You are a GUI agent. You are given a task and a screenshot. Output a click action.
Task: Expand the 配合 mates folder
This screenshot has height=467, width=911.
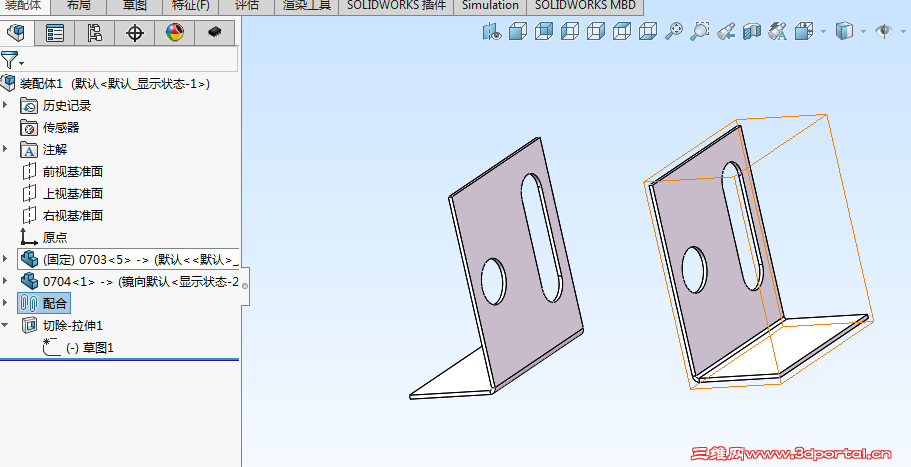click(x=5, y=303)
